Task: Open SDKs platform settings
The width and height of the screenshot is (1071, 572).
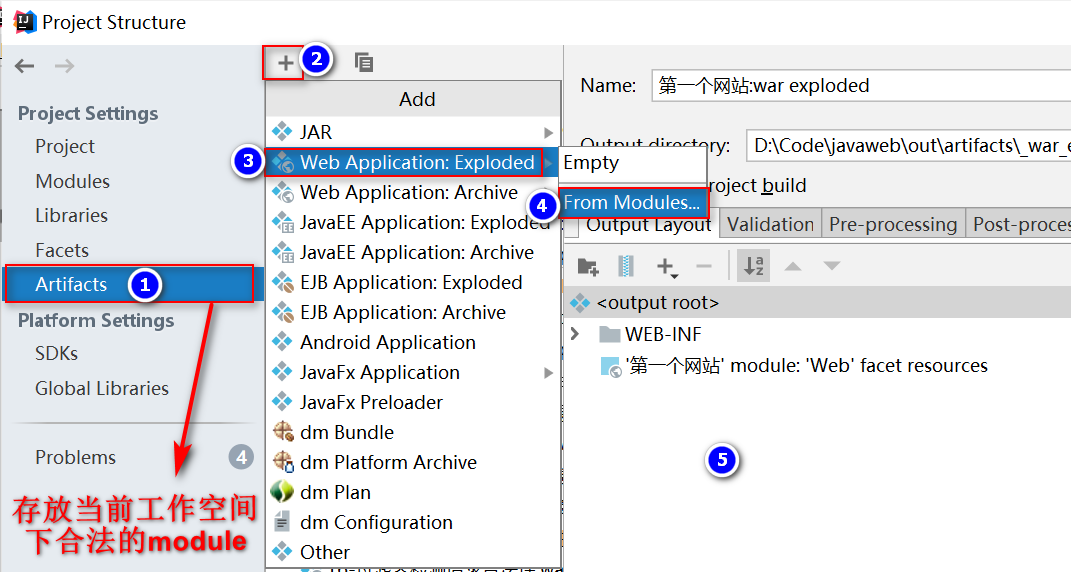Action: tap(57, 353)
